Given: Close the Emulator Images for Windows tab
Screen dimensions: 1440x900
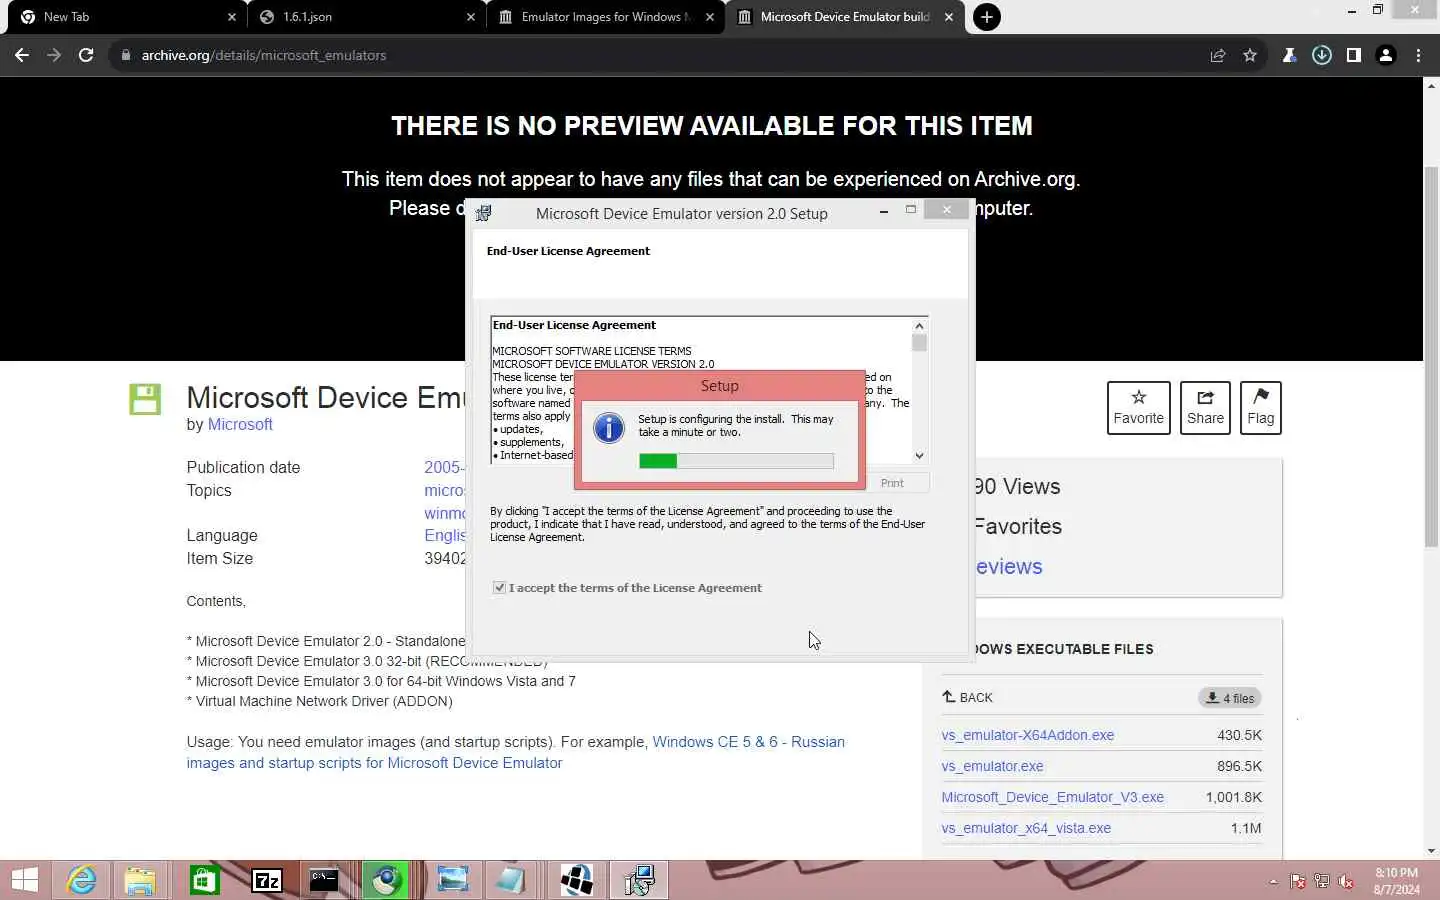Looking at the screenshot, I should click(x=710, y=17).
